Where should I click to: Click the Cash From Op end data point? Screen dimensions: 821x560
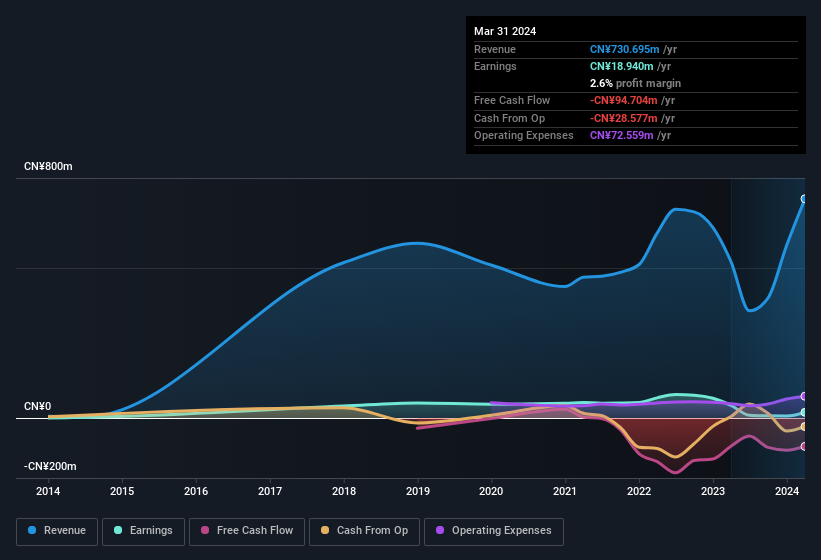click(x=804, y=427)
